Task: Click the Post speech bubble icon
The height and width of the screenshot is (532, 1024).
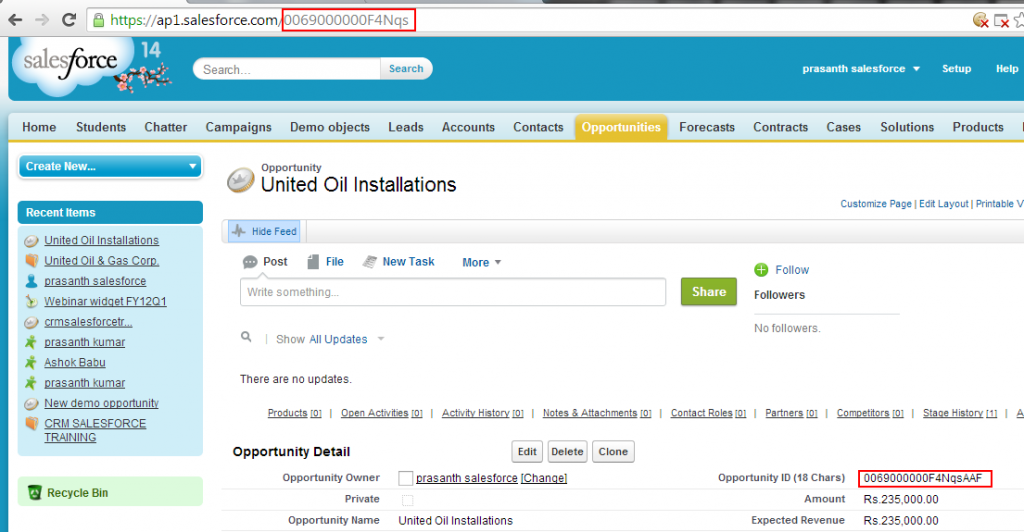Action: pyautogui.click(x=249, y=262)
